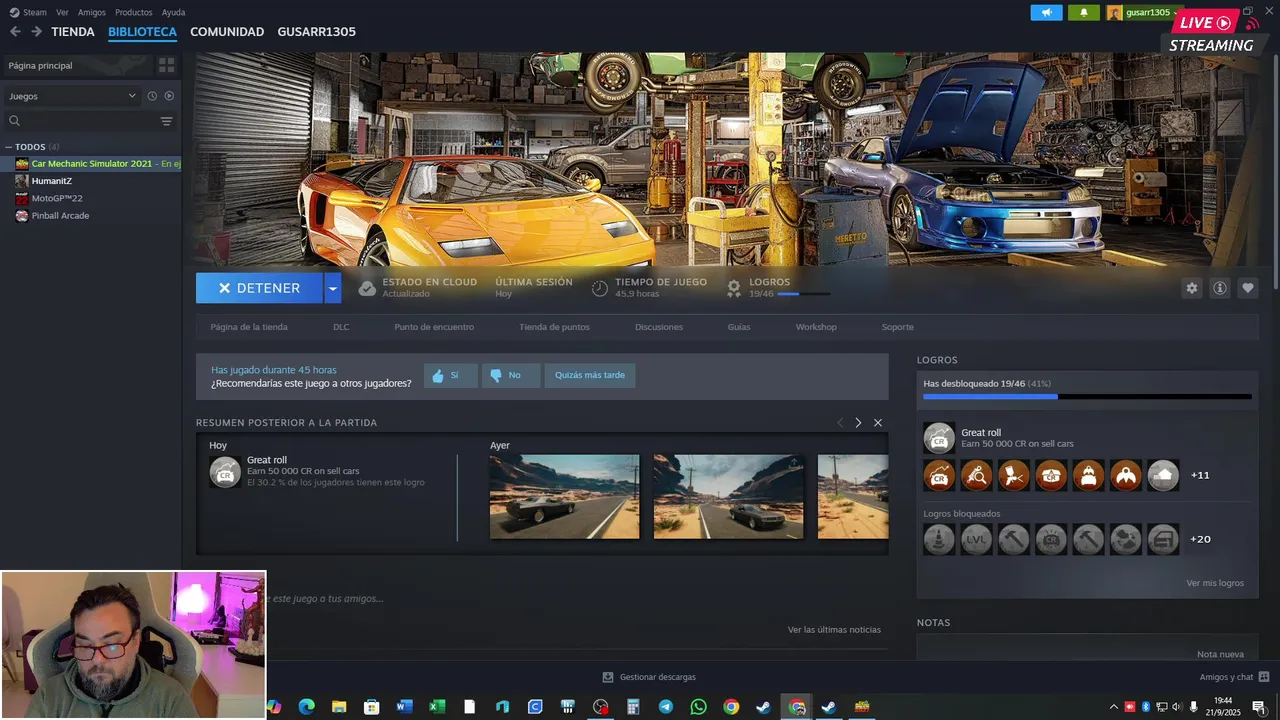Open Microsoft Word from the taskbar
This screenshot has height=720, width=1280.
[404, 707]
